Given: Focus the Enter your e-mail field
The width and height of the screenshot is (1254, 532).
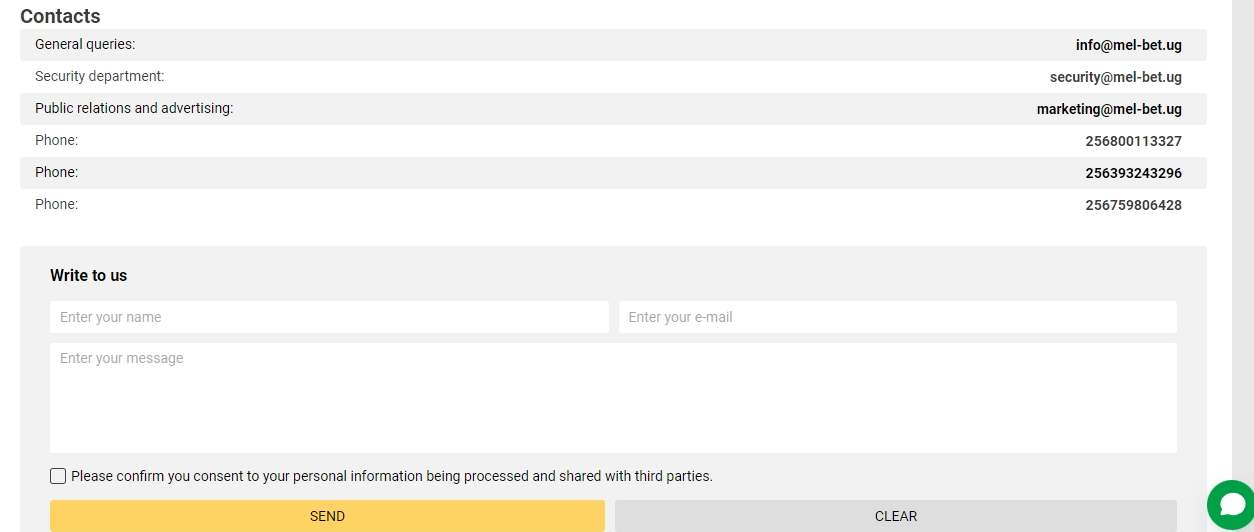Looking at the screenshot, I should pyautogui.click(x=898, y=317).
